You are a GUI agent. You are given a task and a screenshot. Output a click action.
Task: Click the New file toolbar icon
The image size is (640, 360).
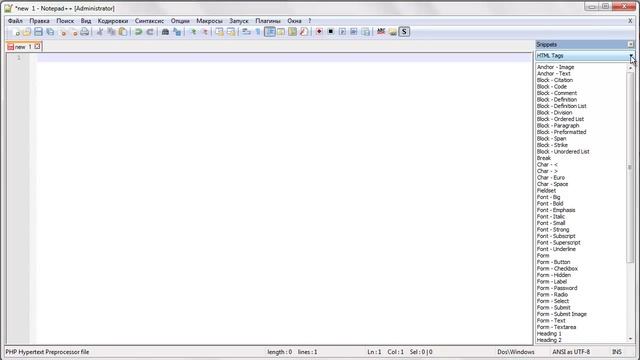point(16,32)
